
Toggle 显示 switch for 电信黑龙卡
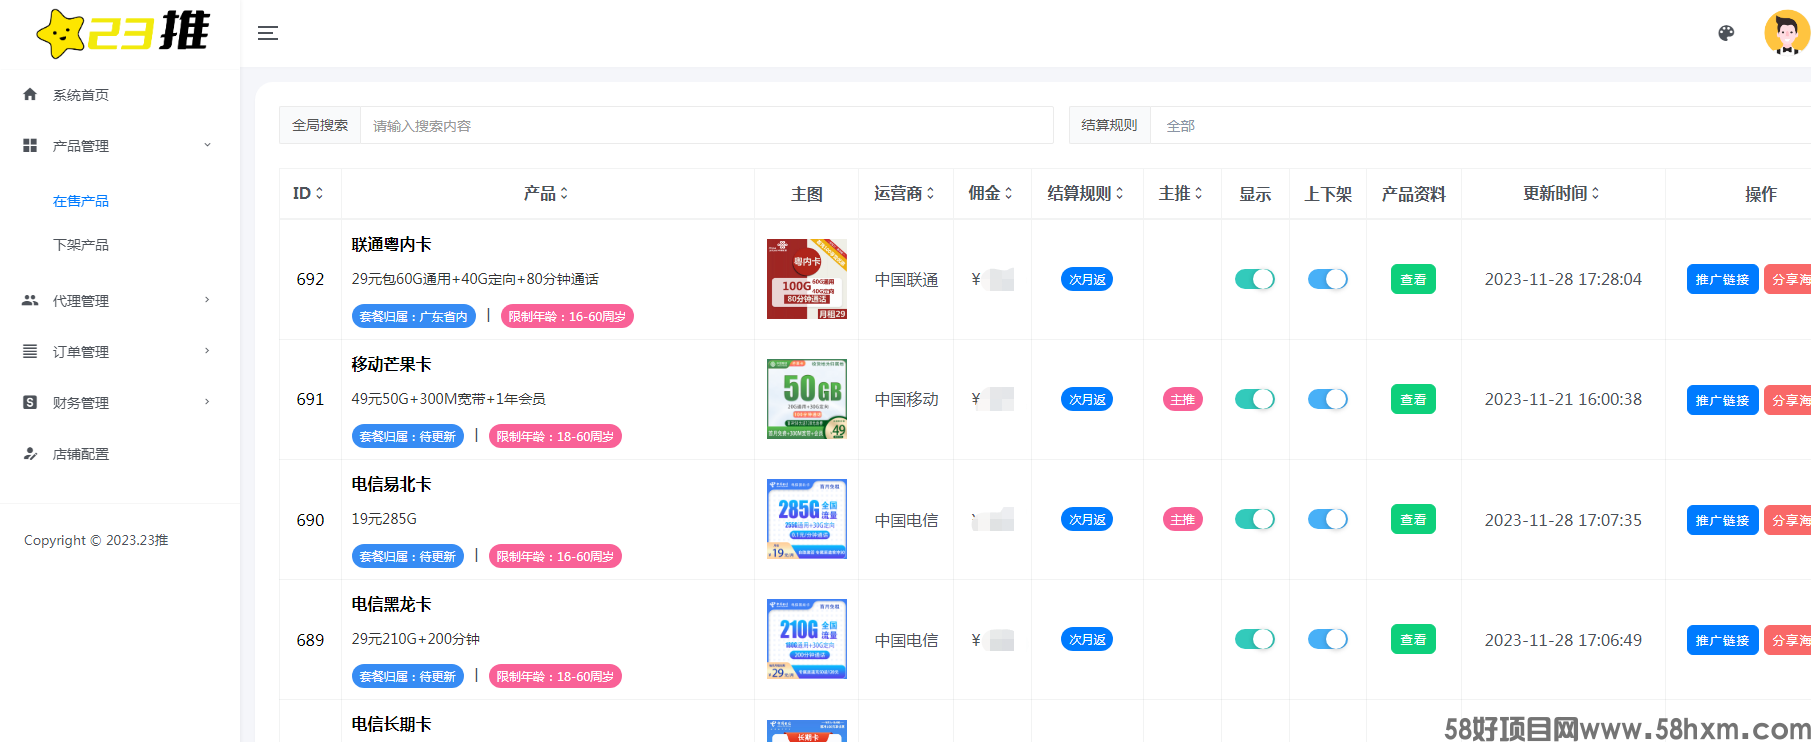click(1255, 639)
